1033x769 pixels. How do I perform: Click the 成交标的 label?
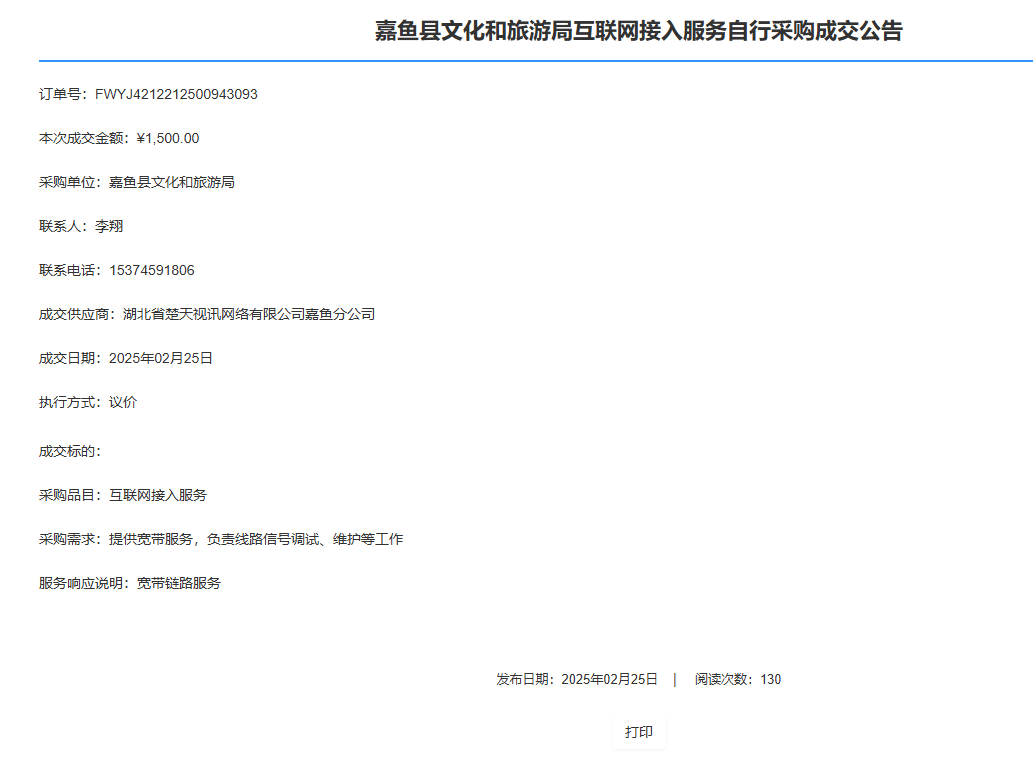pyautogui.click(x=70, y=451)
